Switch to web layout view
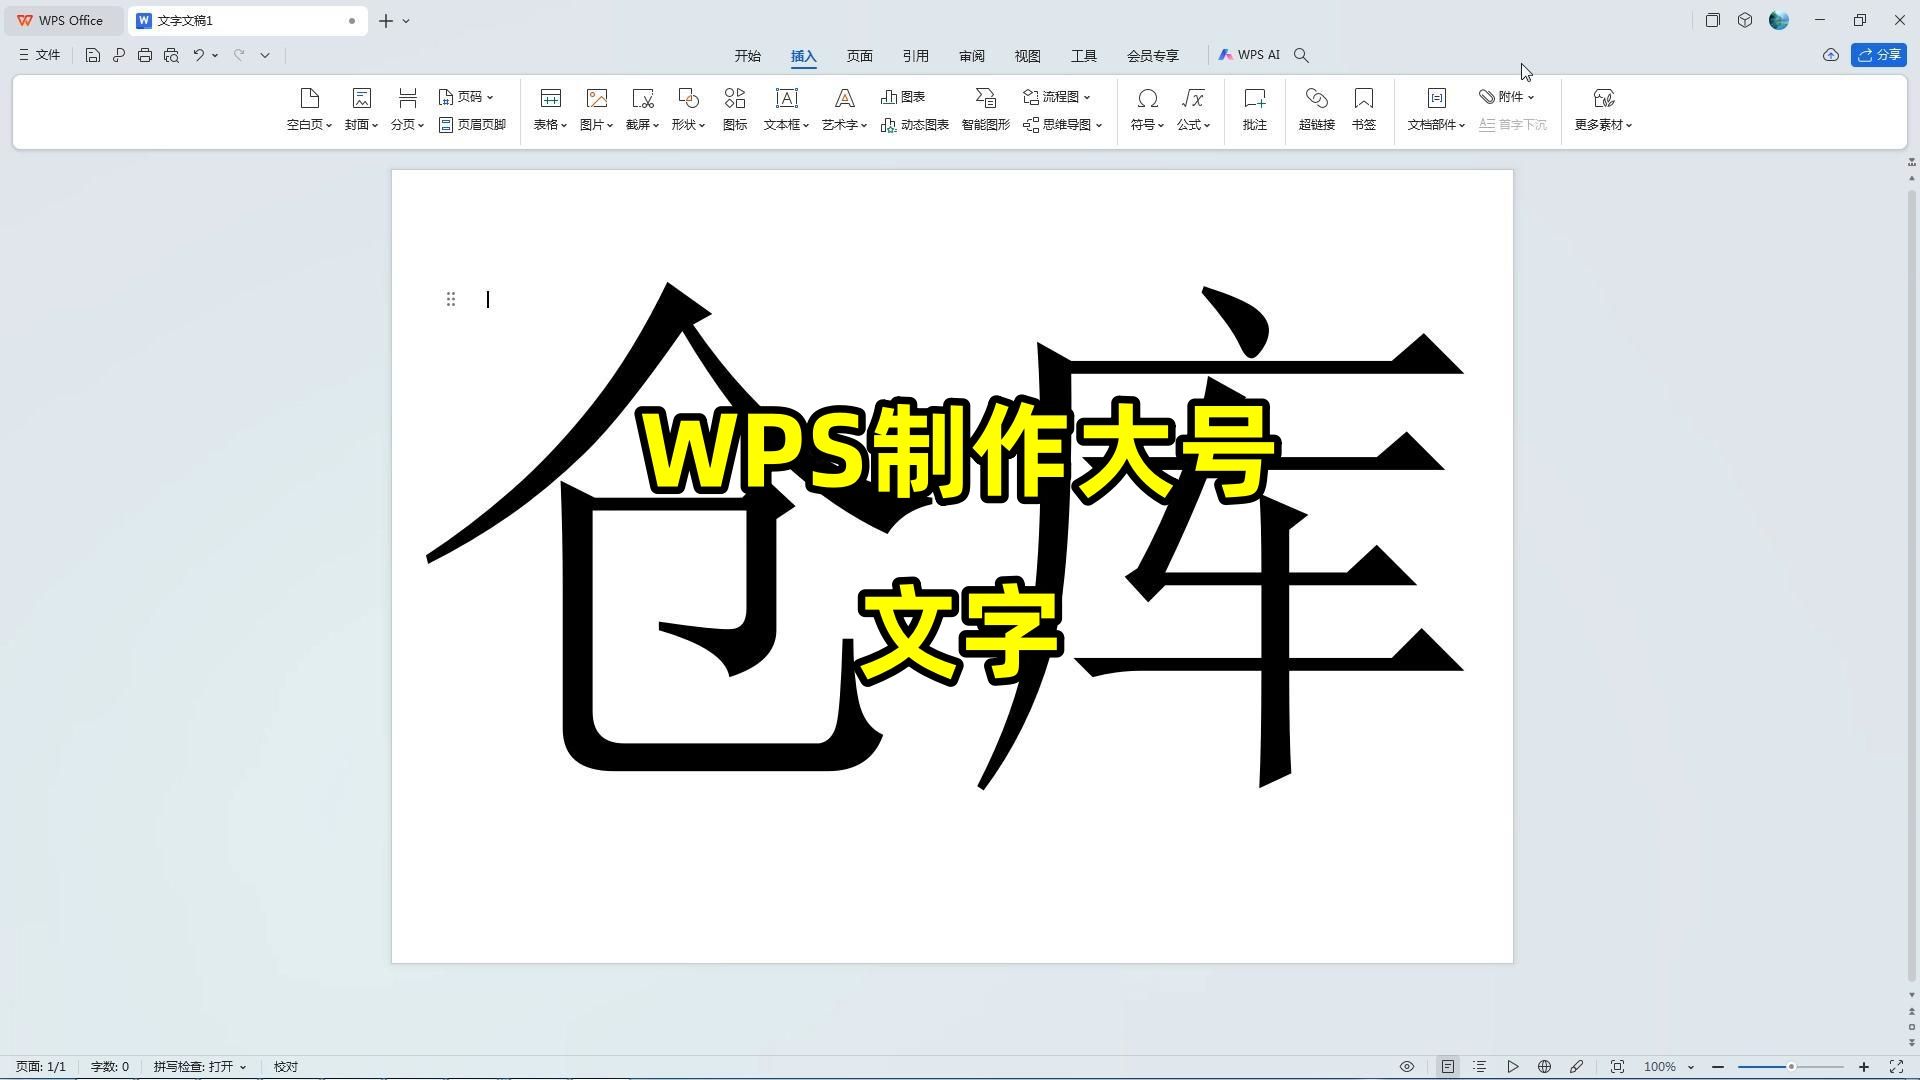 tap(1544, 1067)
